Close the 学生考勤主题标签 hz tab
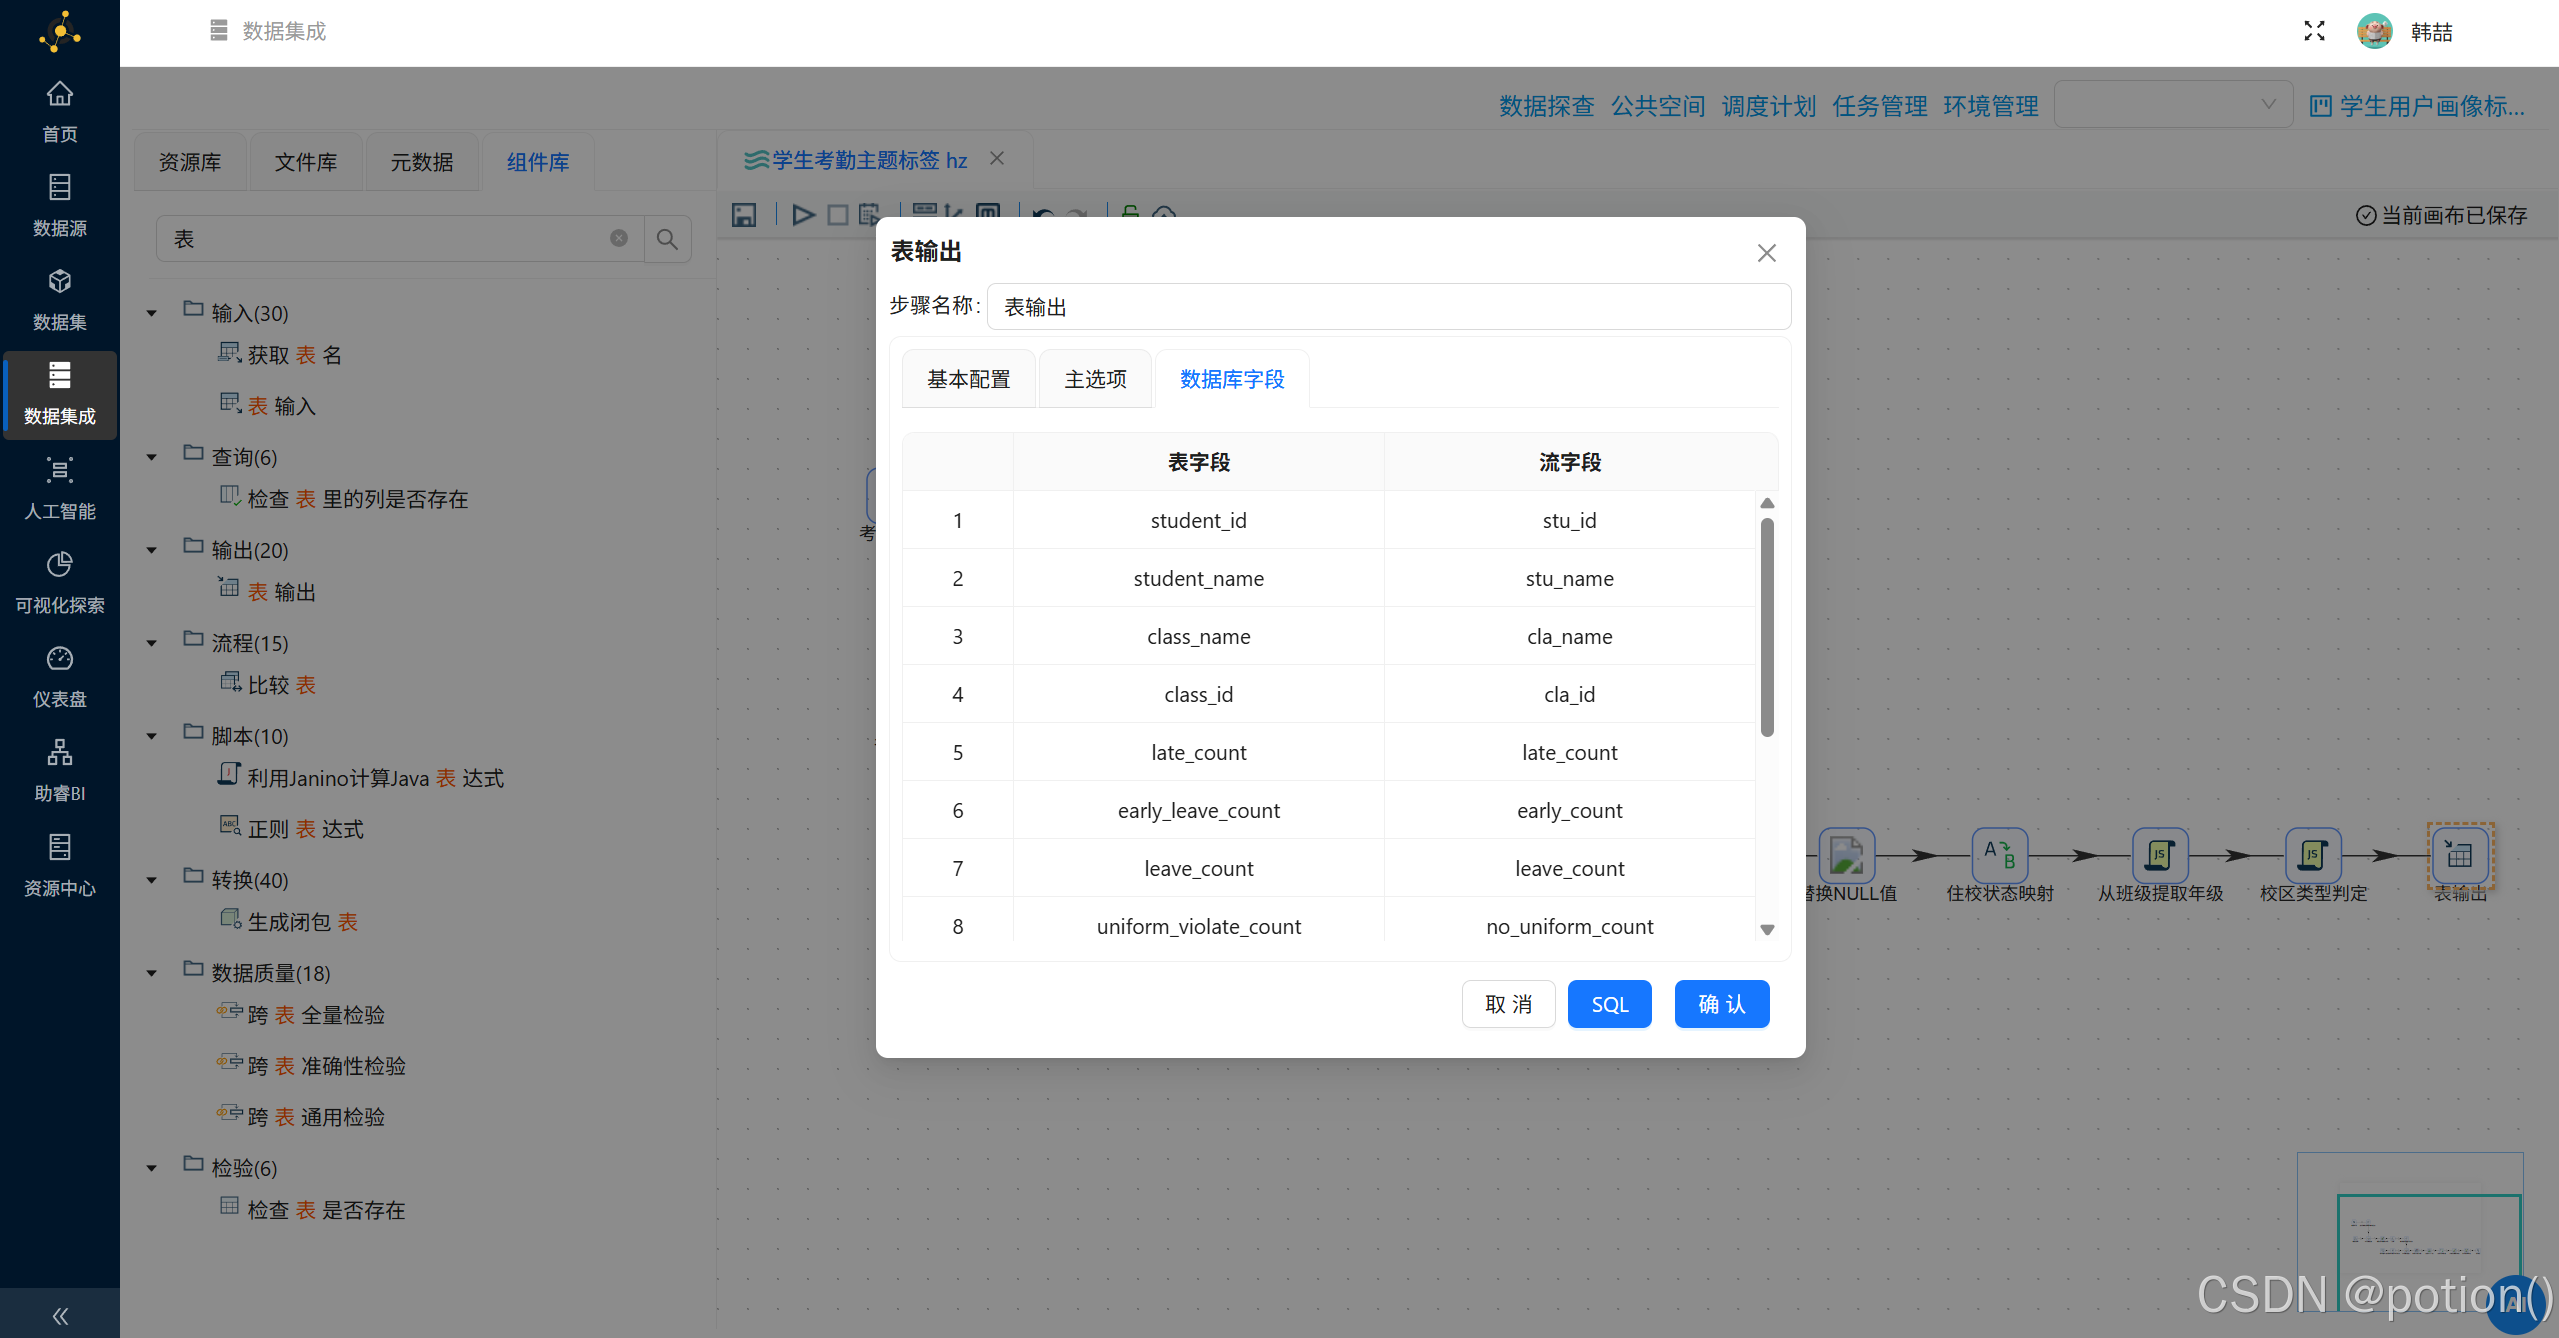The width and height of the screenshot is (2559, 1338). (997, 159)
